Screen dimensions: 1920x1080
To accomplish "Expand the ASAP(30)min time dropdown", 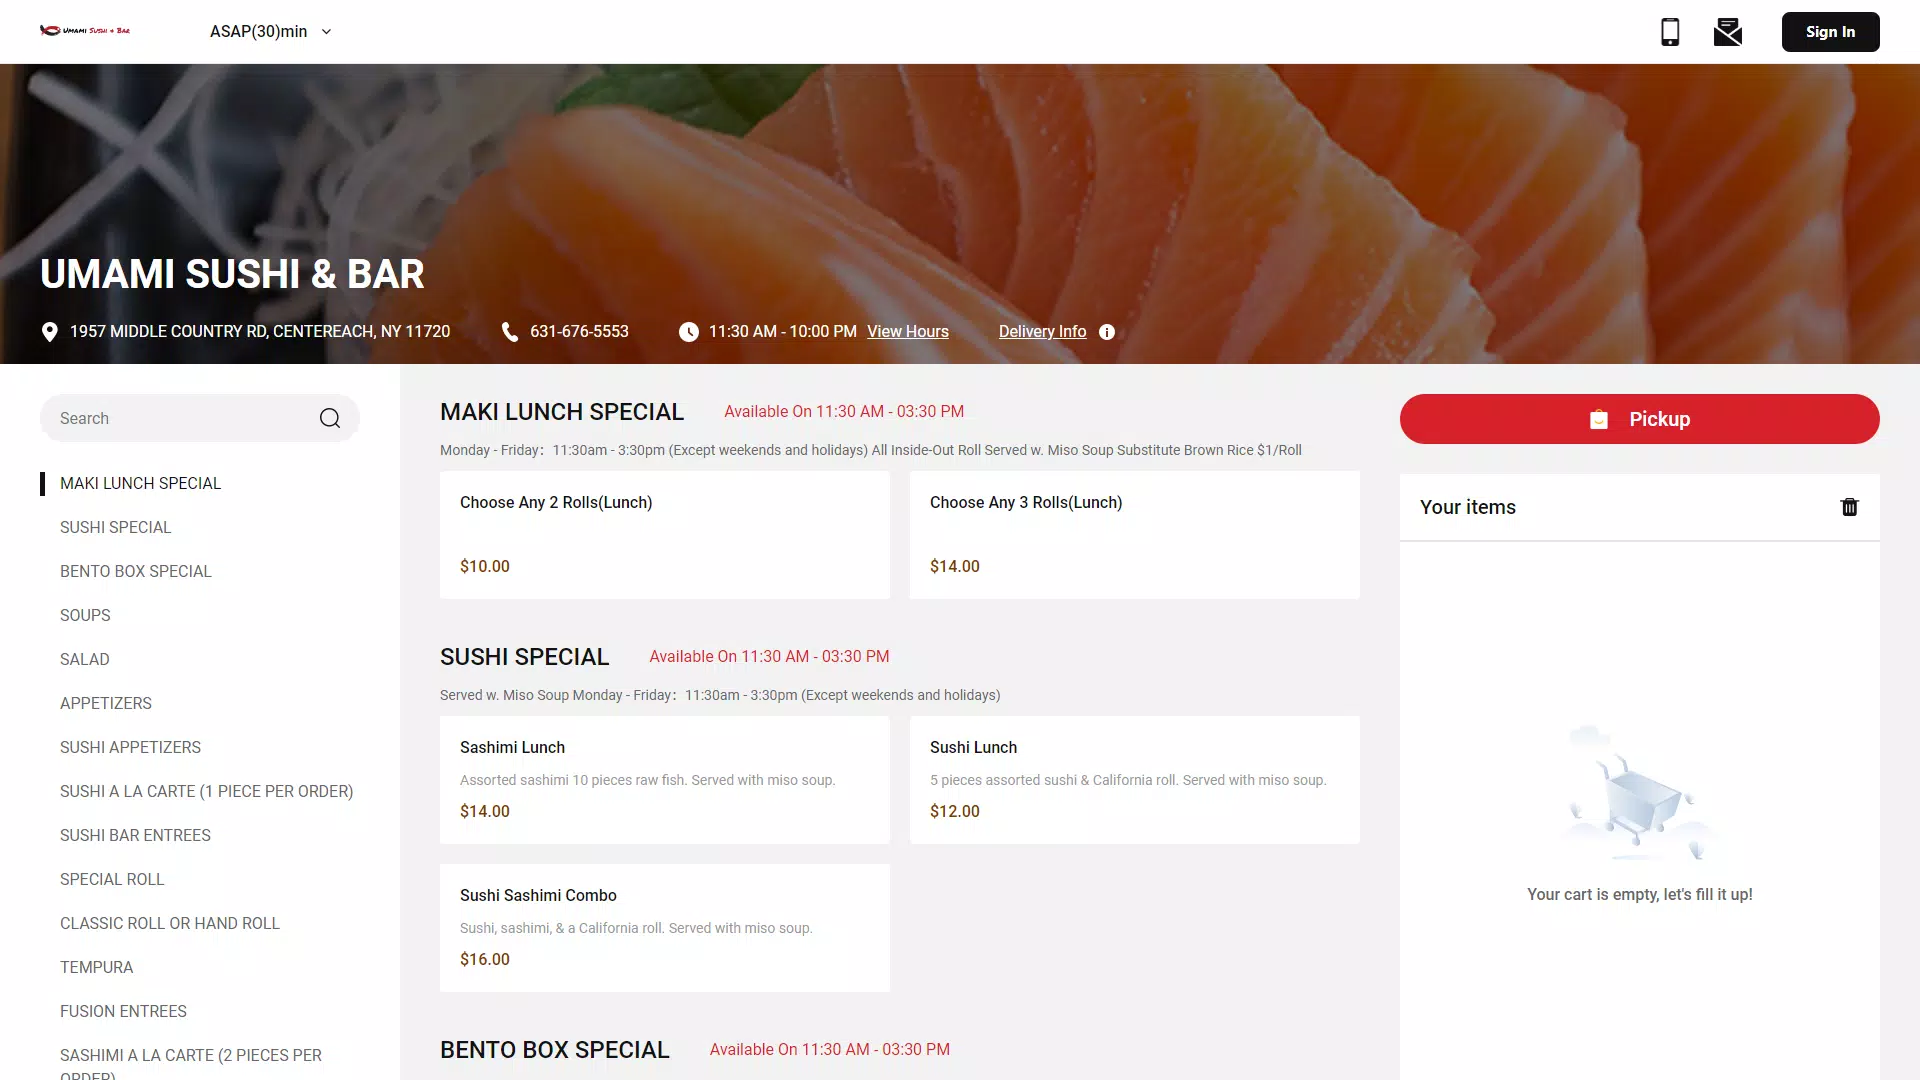I will point(270,32).
